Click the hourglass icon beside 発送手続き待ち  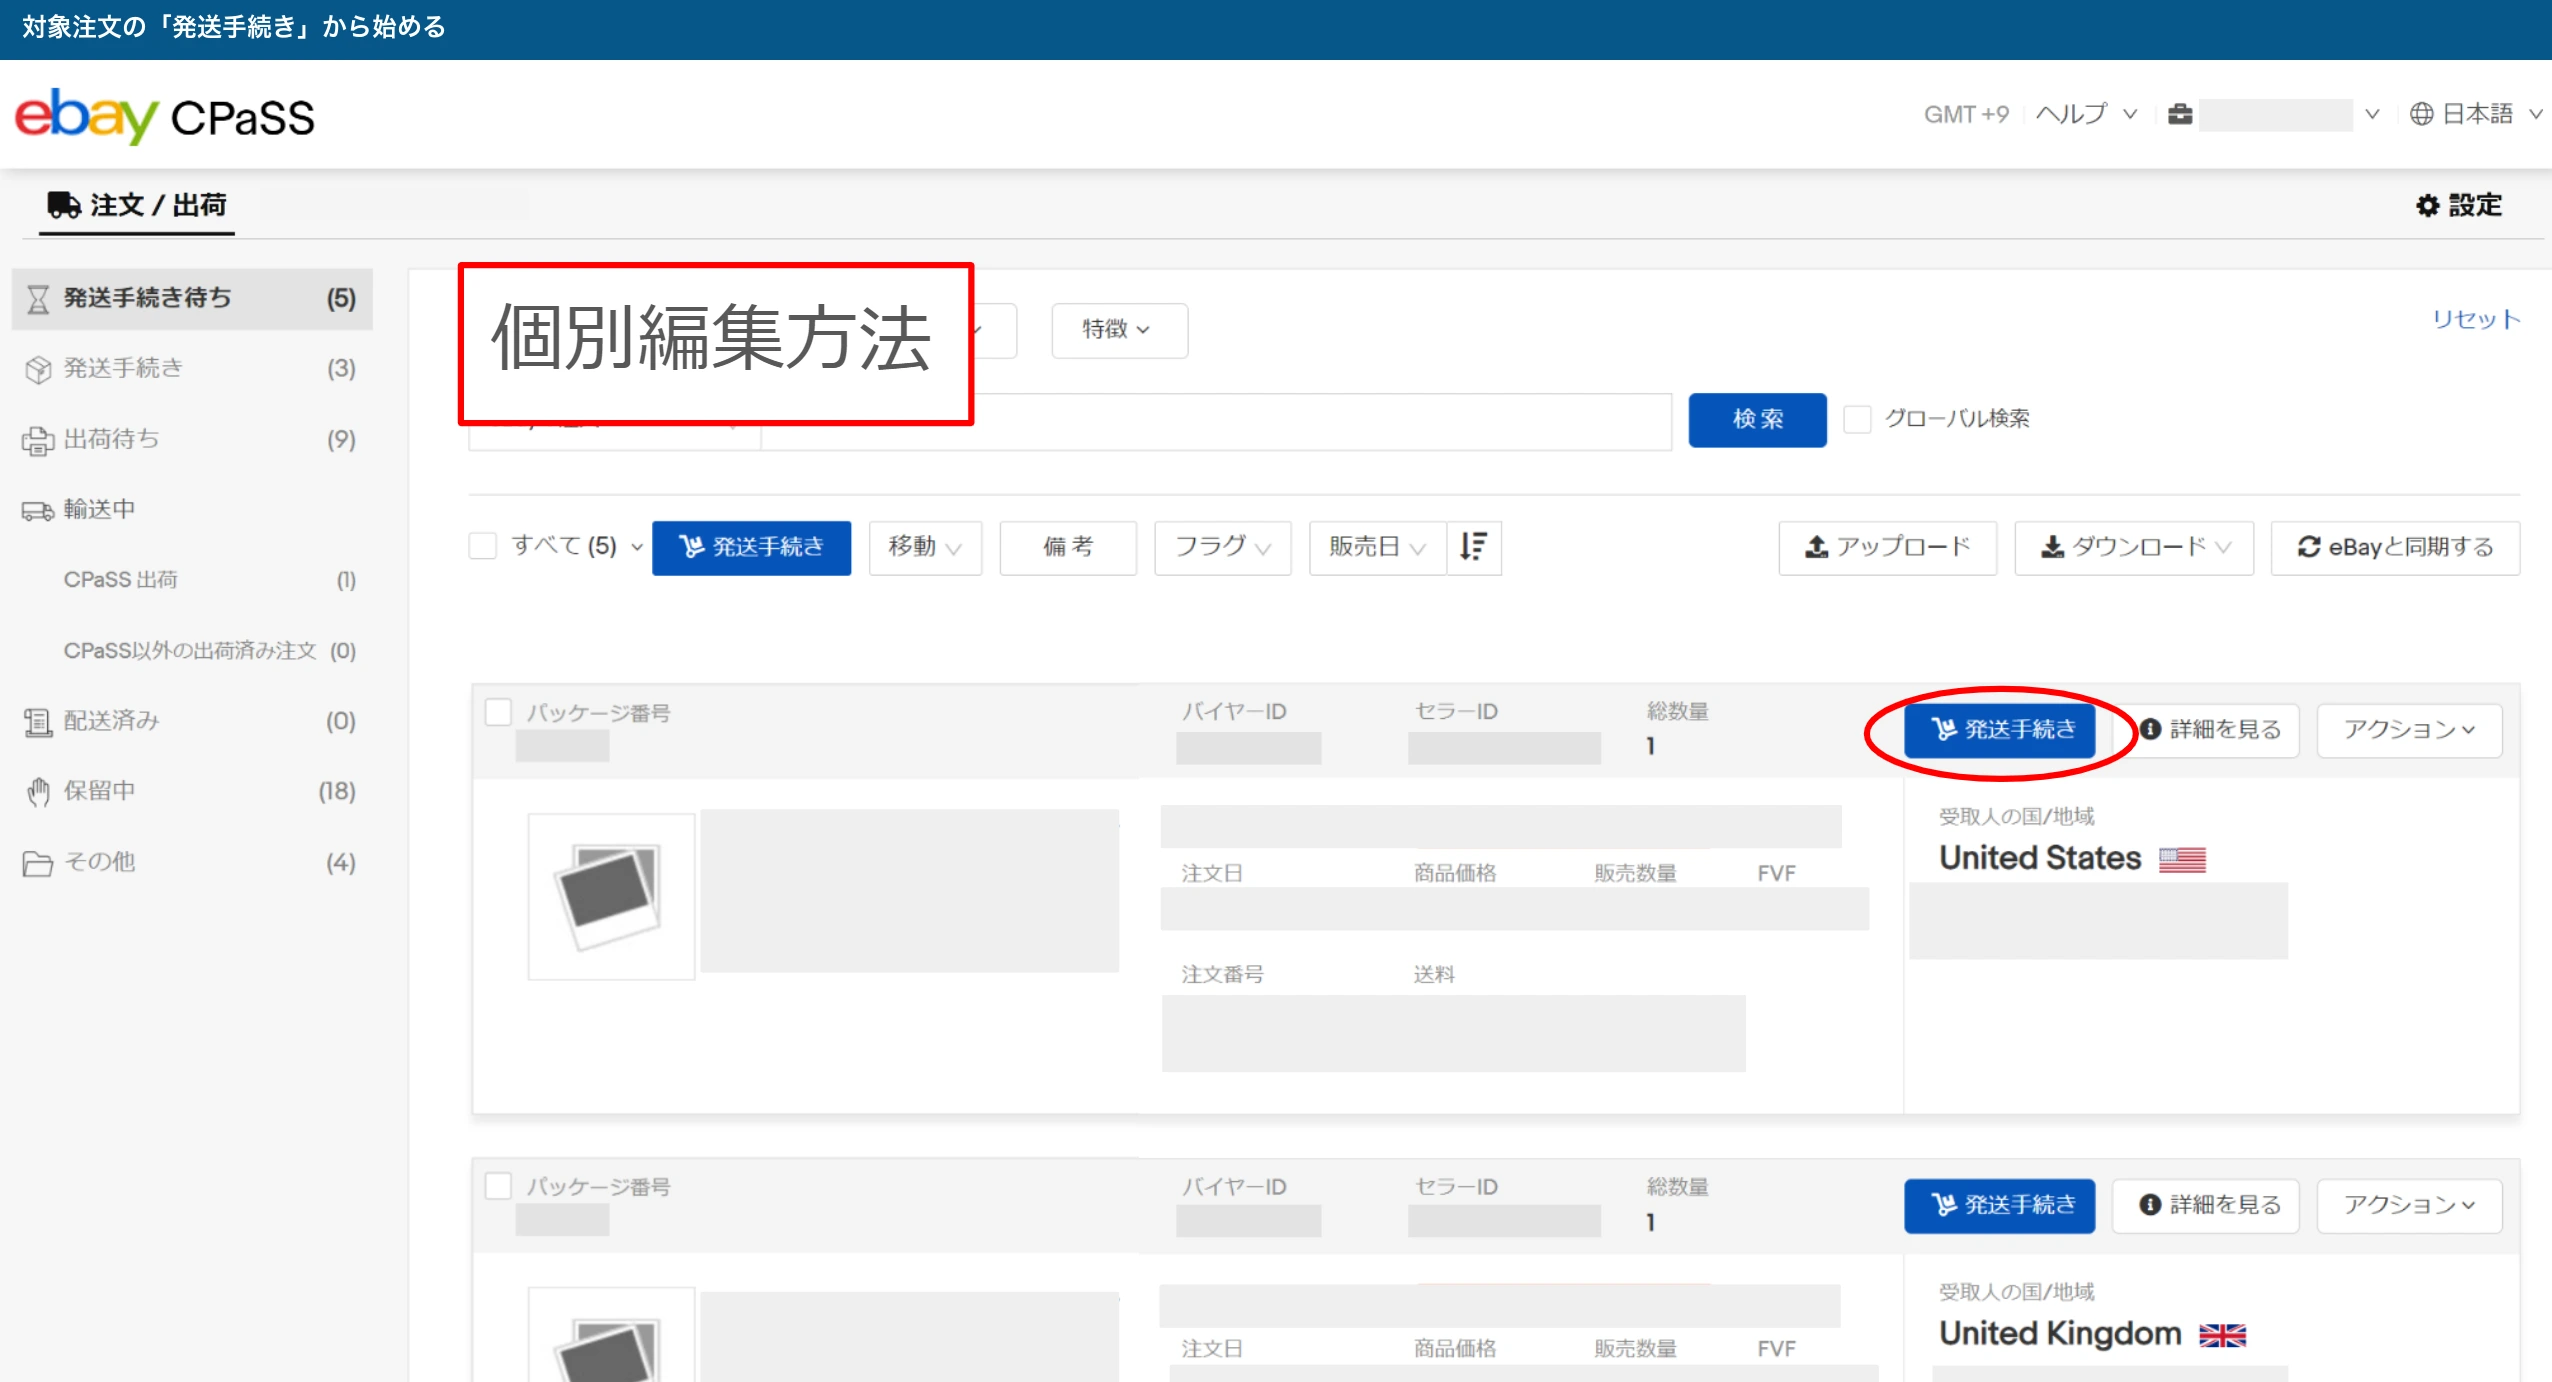tap(38, 299)
